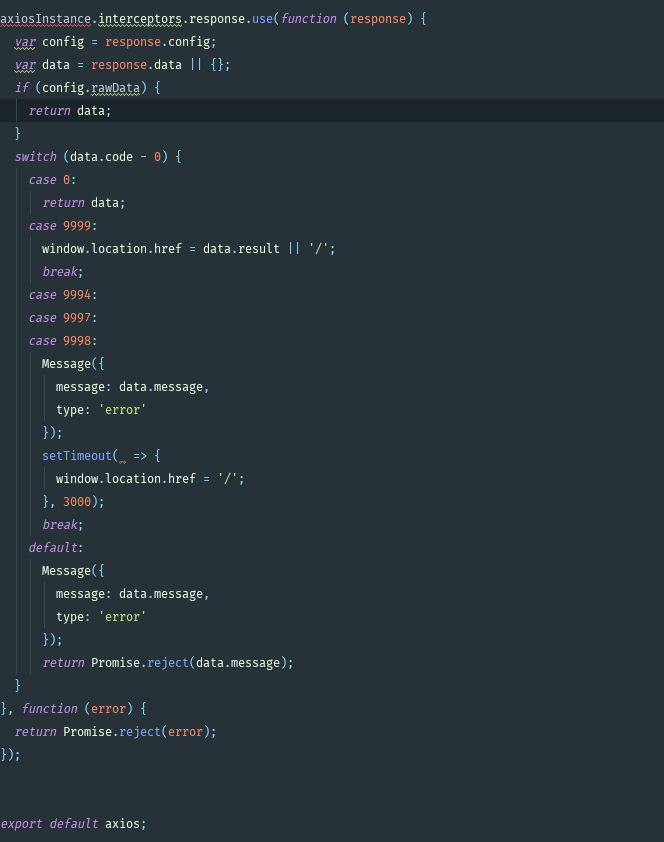This screenshot has height=842, width=664.
Task: Click 'var config = response.config;' line
Action: (115, 42)
